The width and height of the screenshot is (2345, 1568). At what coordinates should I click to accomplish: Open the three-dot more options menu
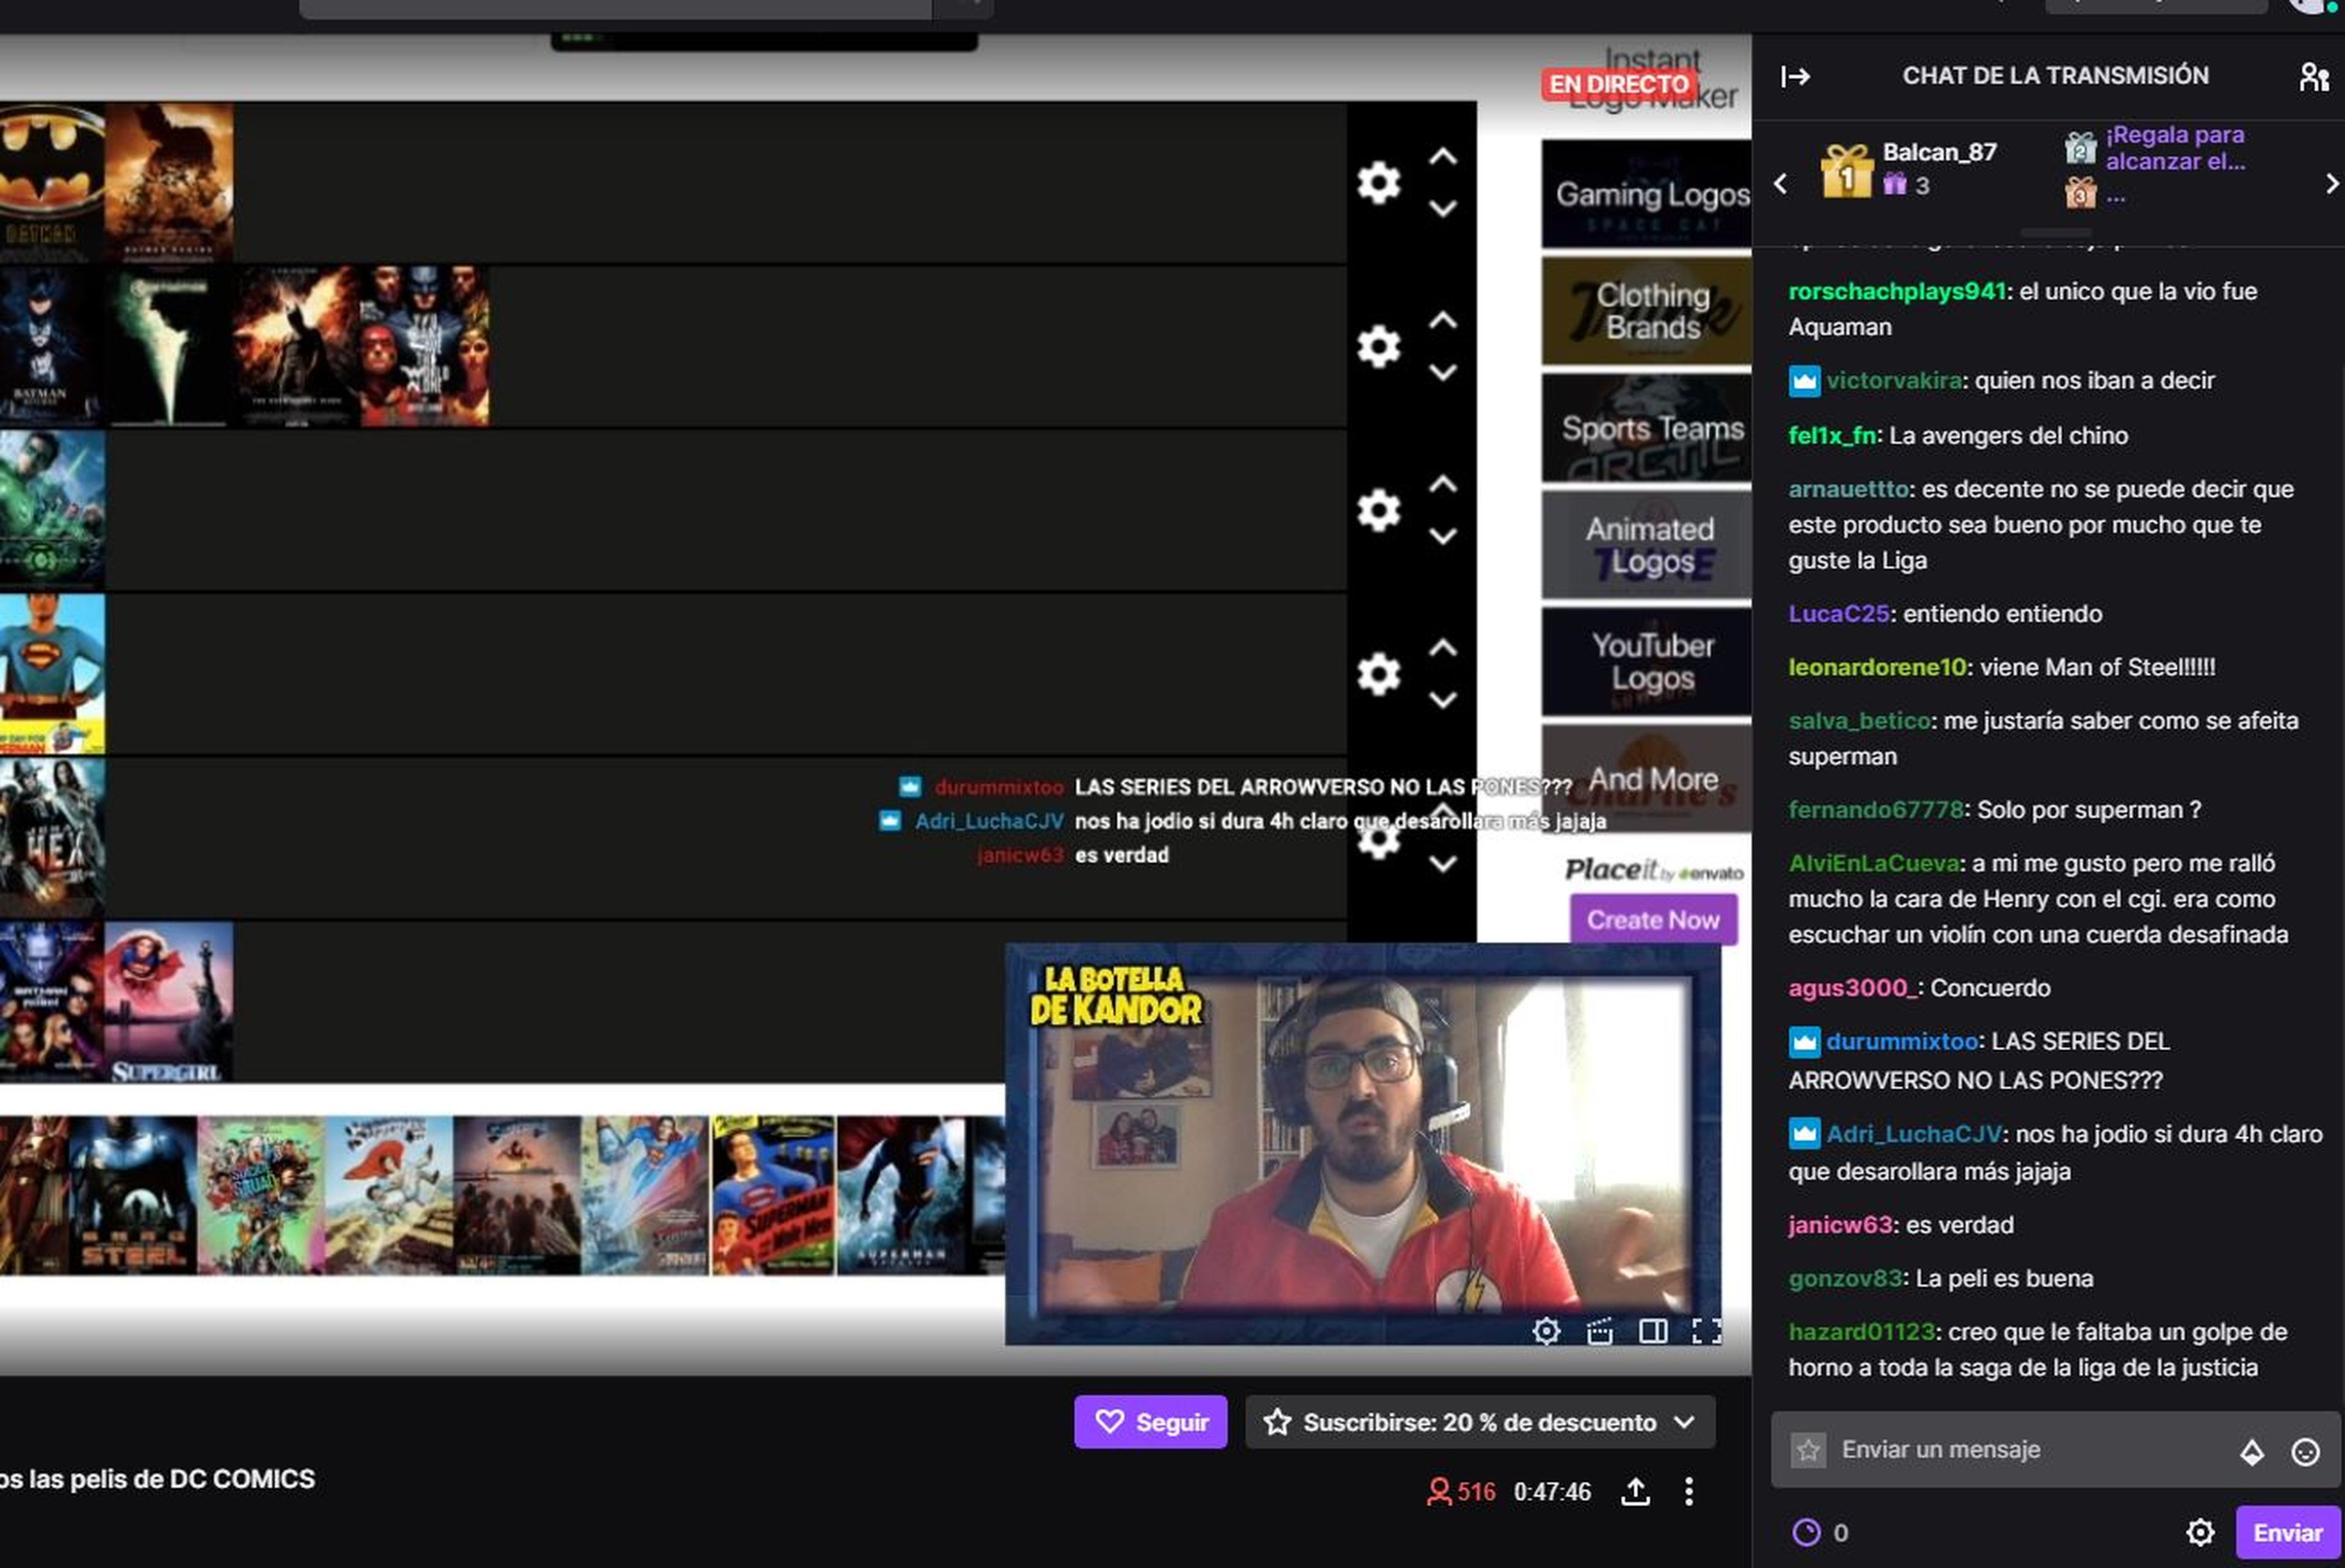(x=1689, y=1492)
